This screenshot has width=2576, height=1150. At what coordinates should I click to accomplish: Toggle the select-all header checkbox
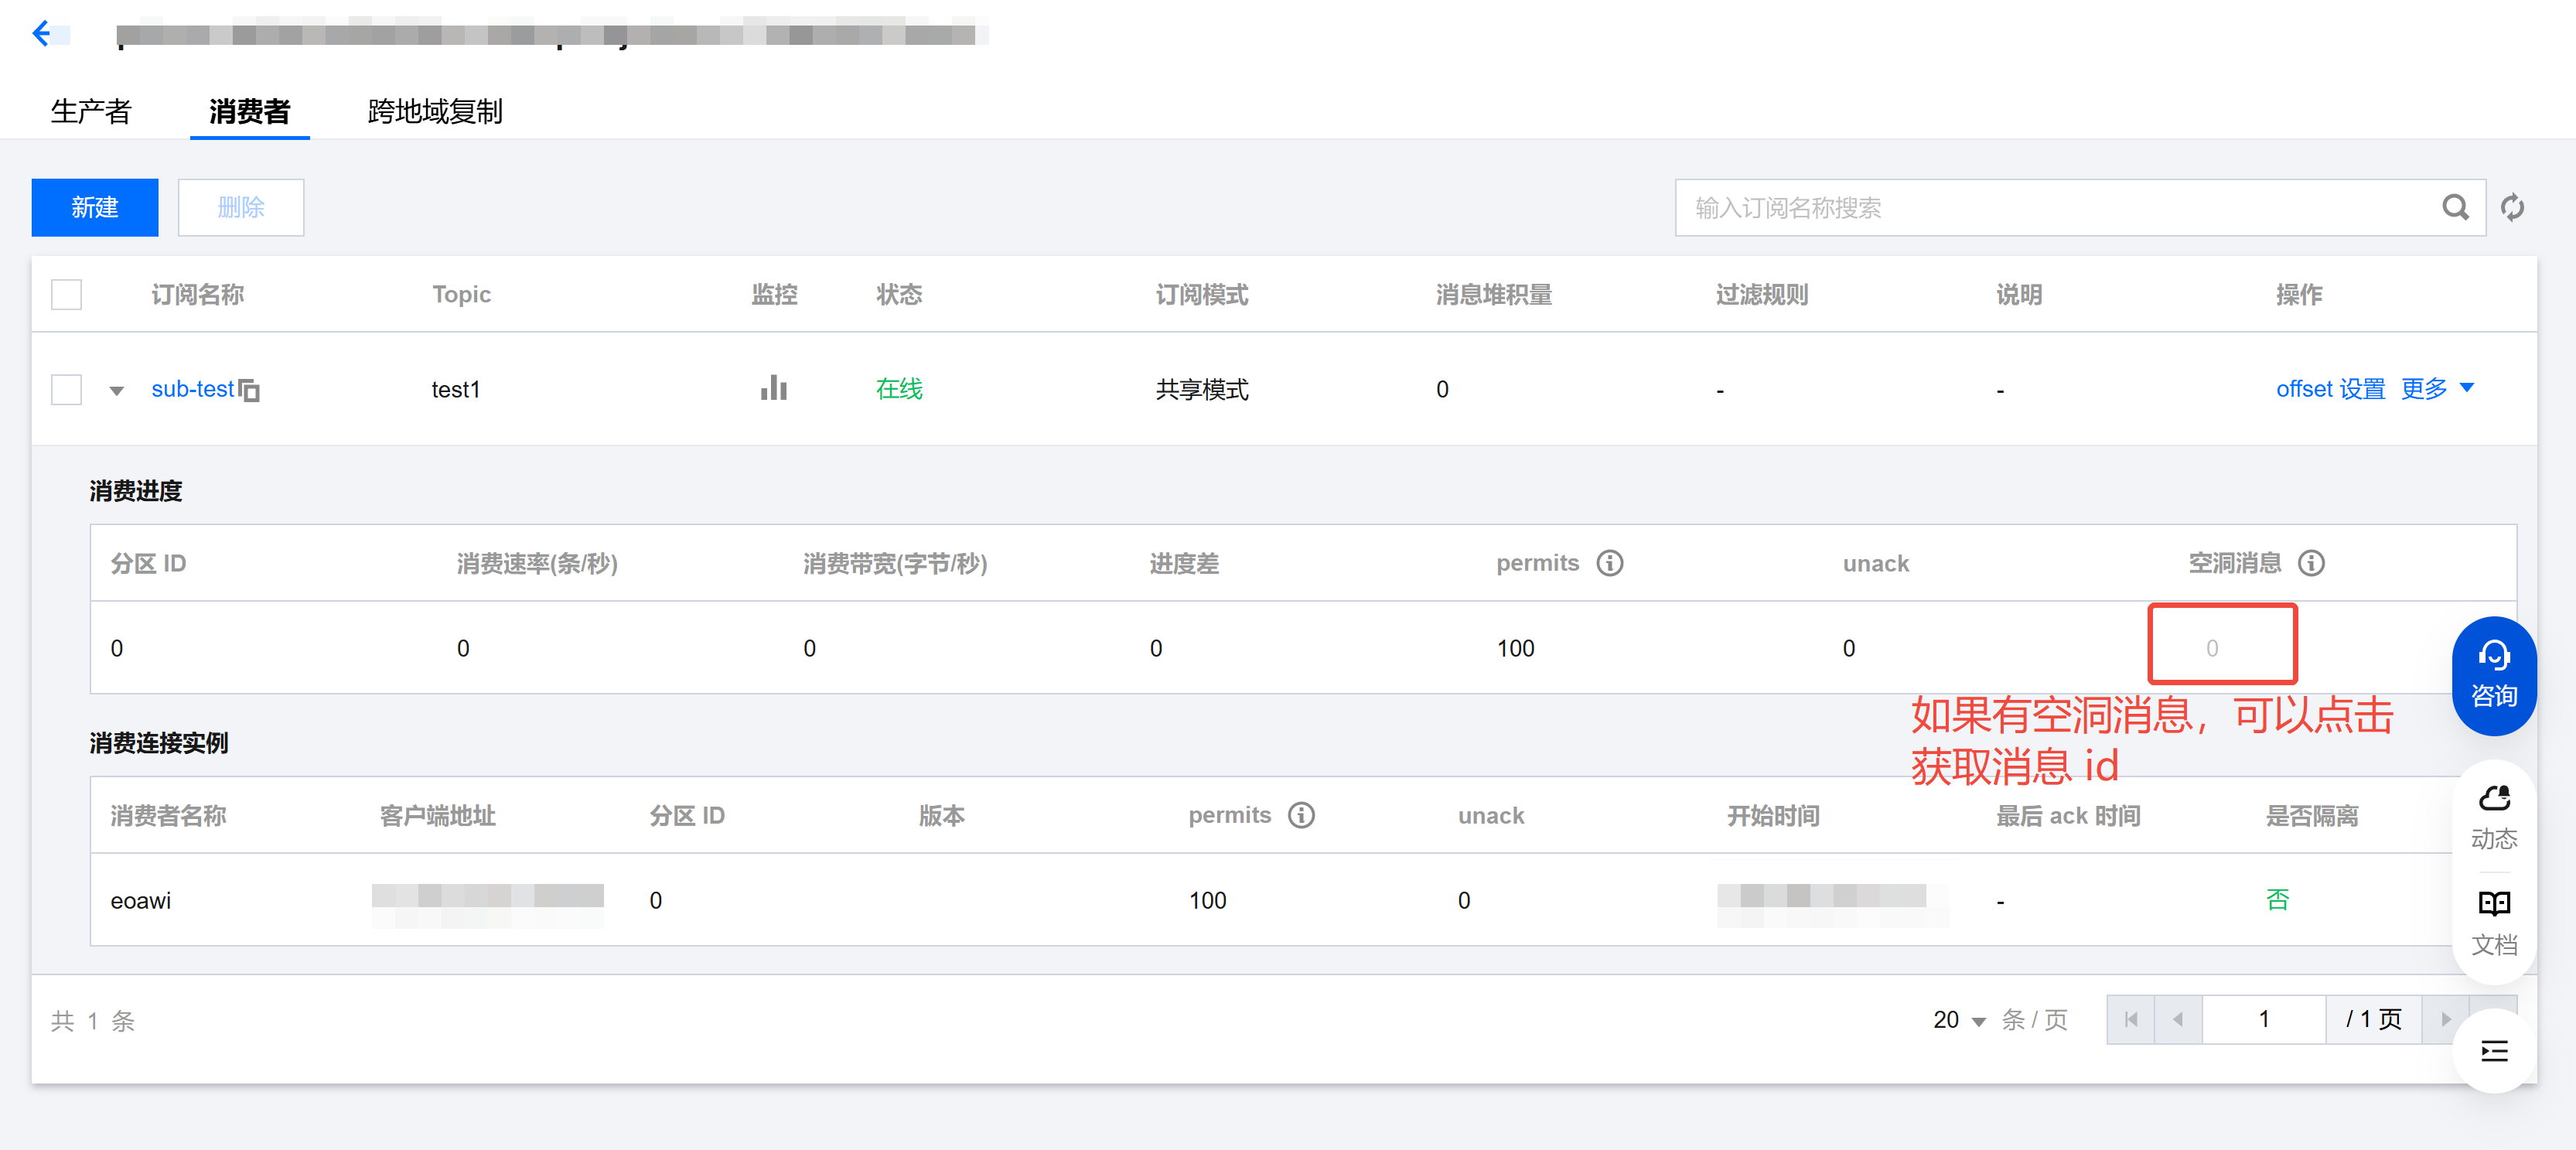66,295
